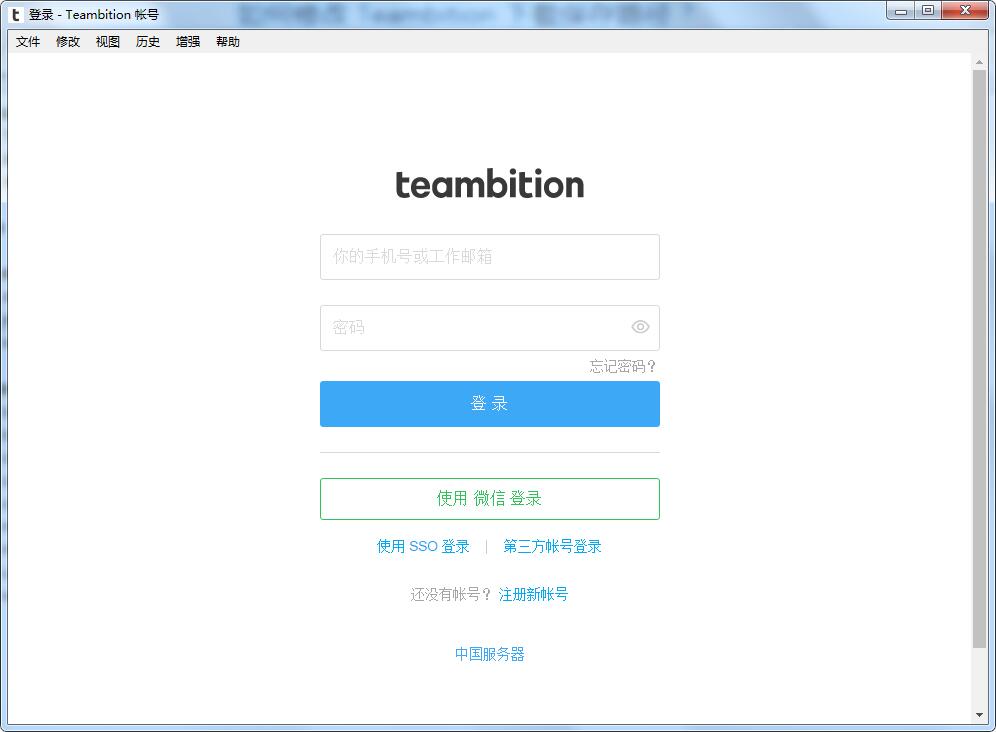
Task: Switch server via 中国服务器 link
Action: pos(489,654)
